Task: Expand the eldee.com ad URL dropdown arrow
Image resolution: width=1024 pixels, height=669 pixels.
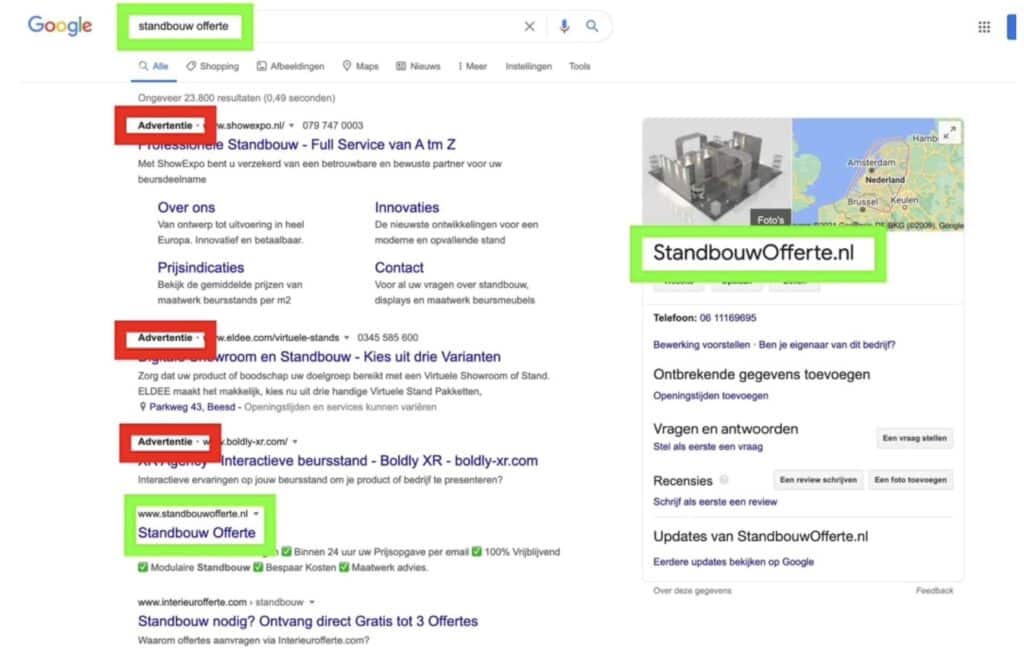Action: pyautogui.click(x=347, y=338)
